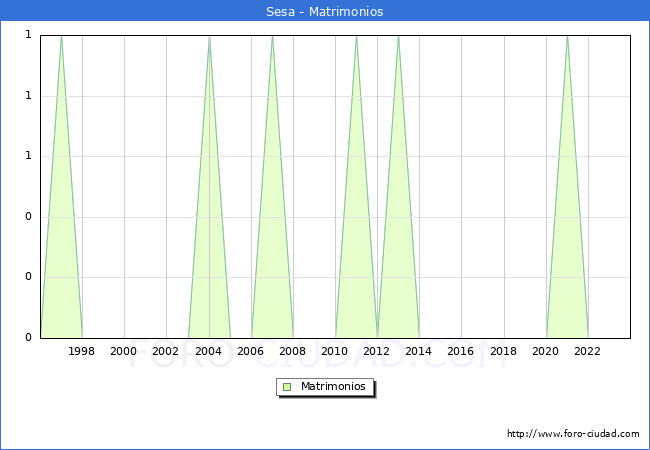This screenshot has width=650, height=450.
Task: Select the 2011 data peak
Action: pyautogui.click(x=356, y=37)
